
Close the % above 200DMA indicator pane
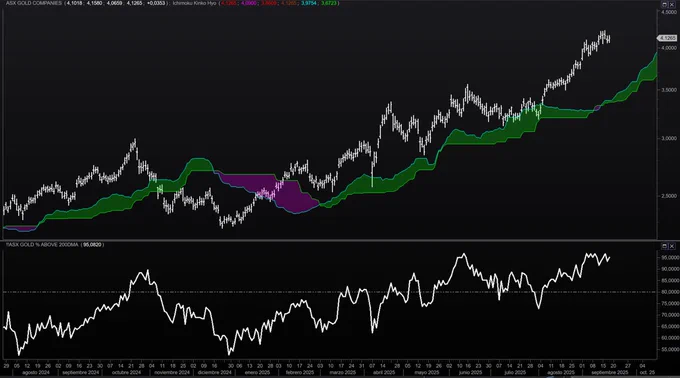pos(672,246)
